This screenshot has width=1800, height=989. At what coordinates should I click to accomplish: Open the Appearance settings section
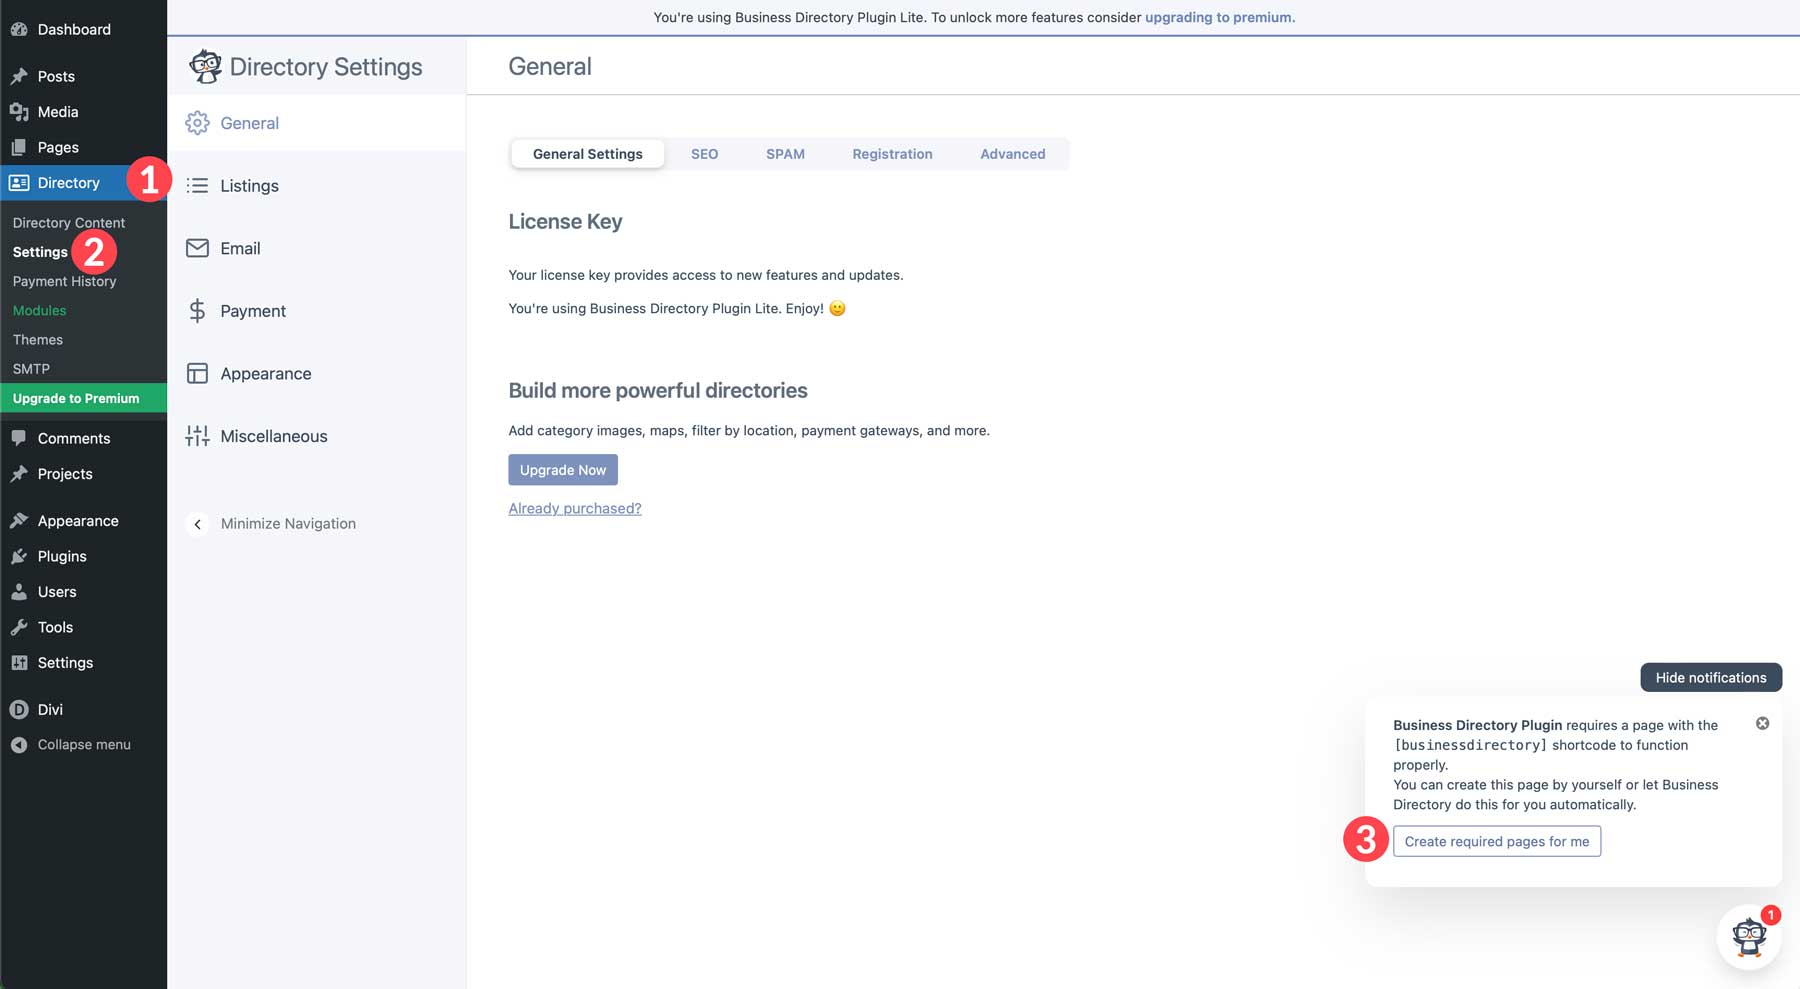(x=265, y=373)
